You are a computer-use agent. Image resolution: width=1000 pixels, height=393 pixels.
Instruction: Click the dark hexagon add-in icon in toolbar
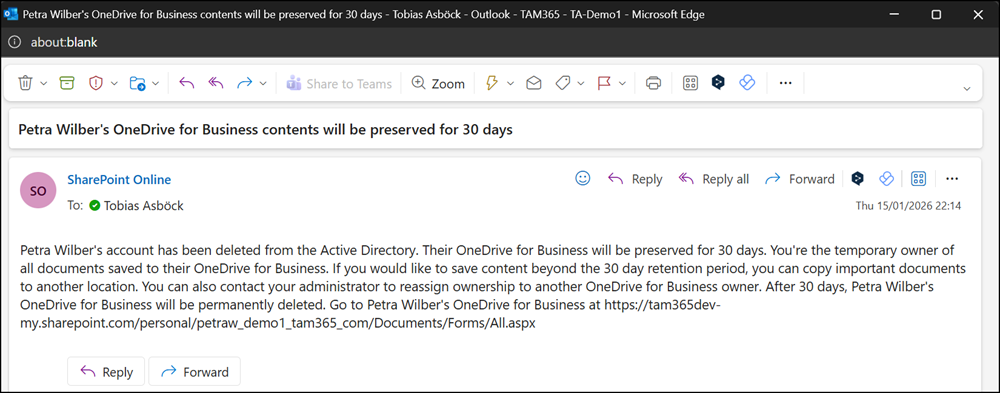tap(718, 83)
